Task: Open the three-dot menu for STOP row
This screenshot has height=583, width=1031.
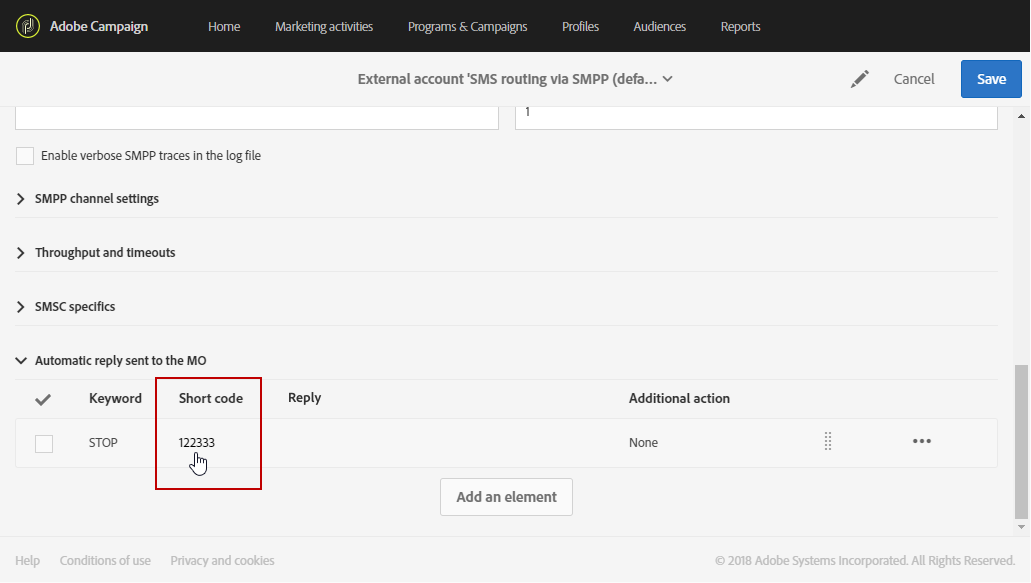Action: pos(922,441)
